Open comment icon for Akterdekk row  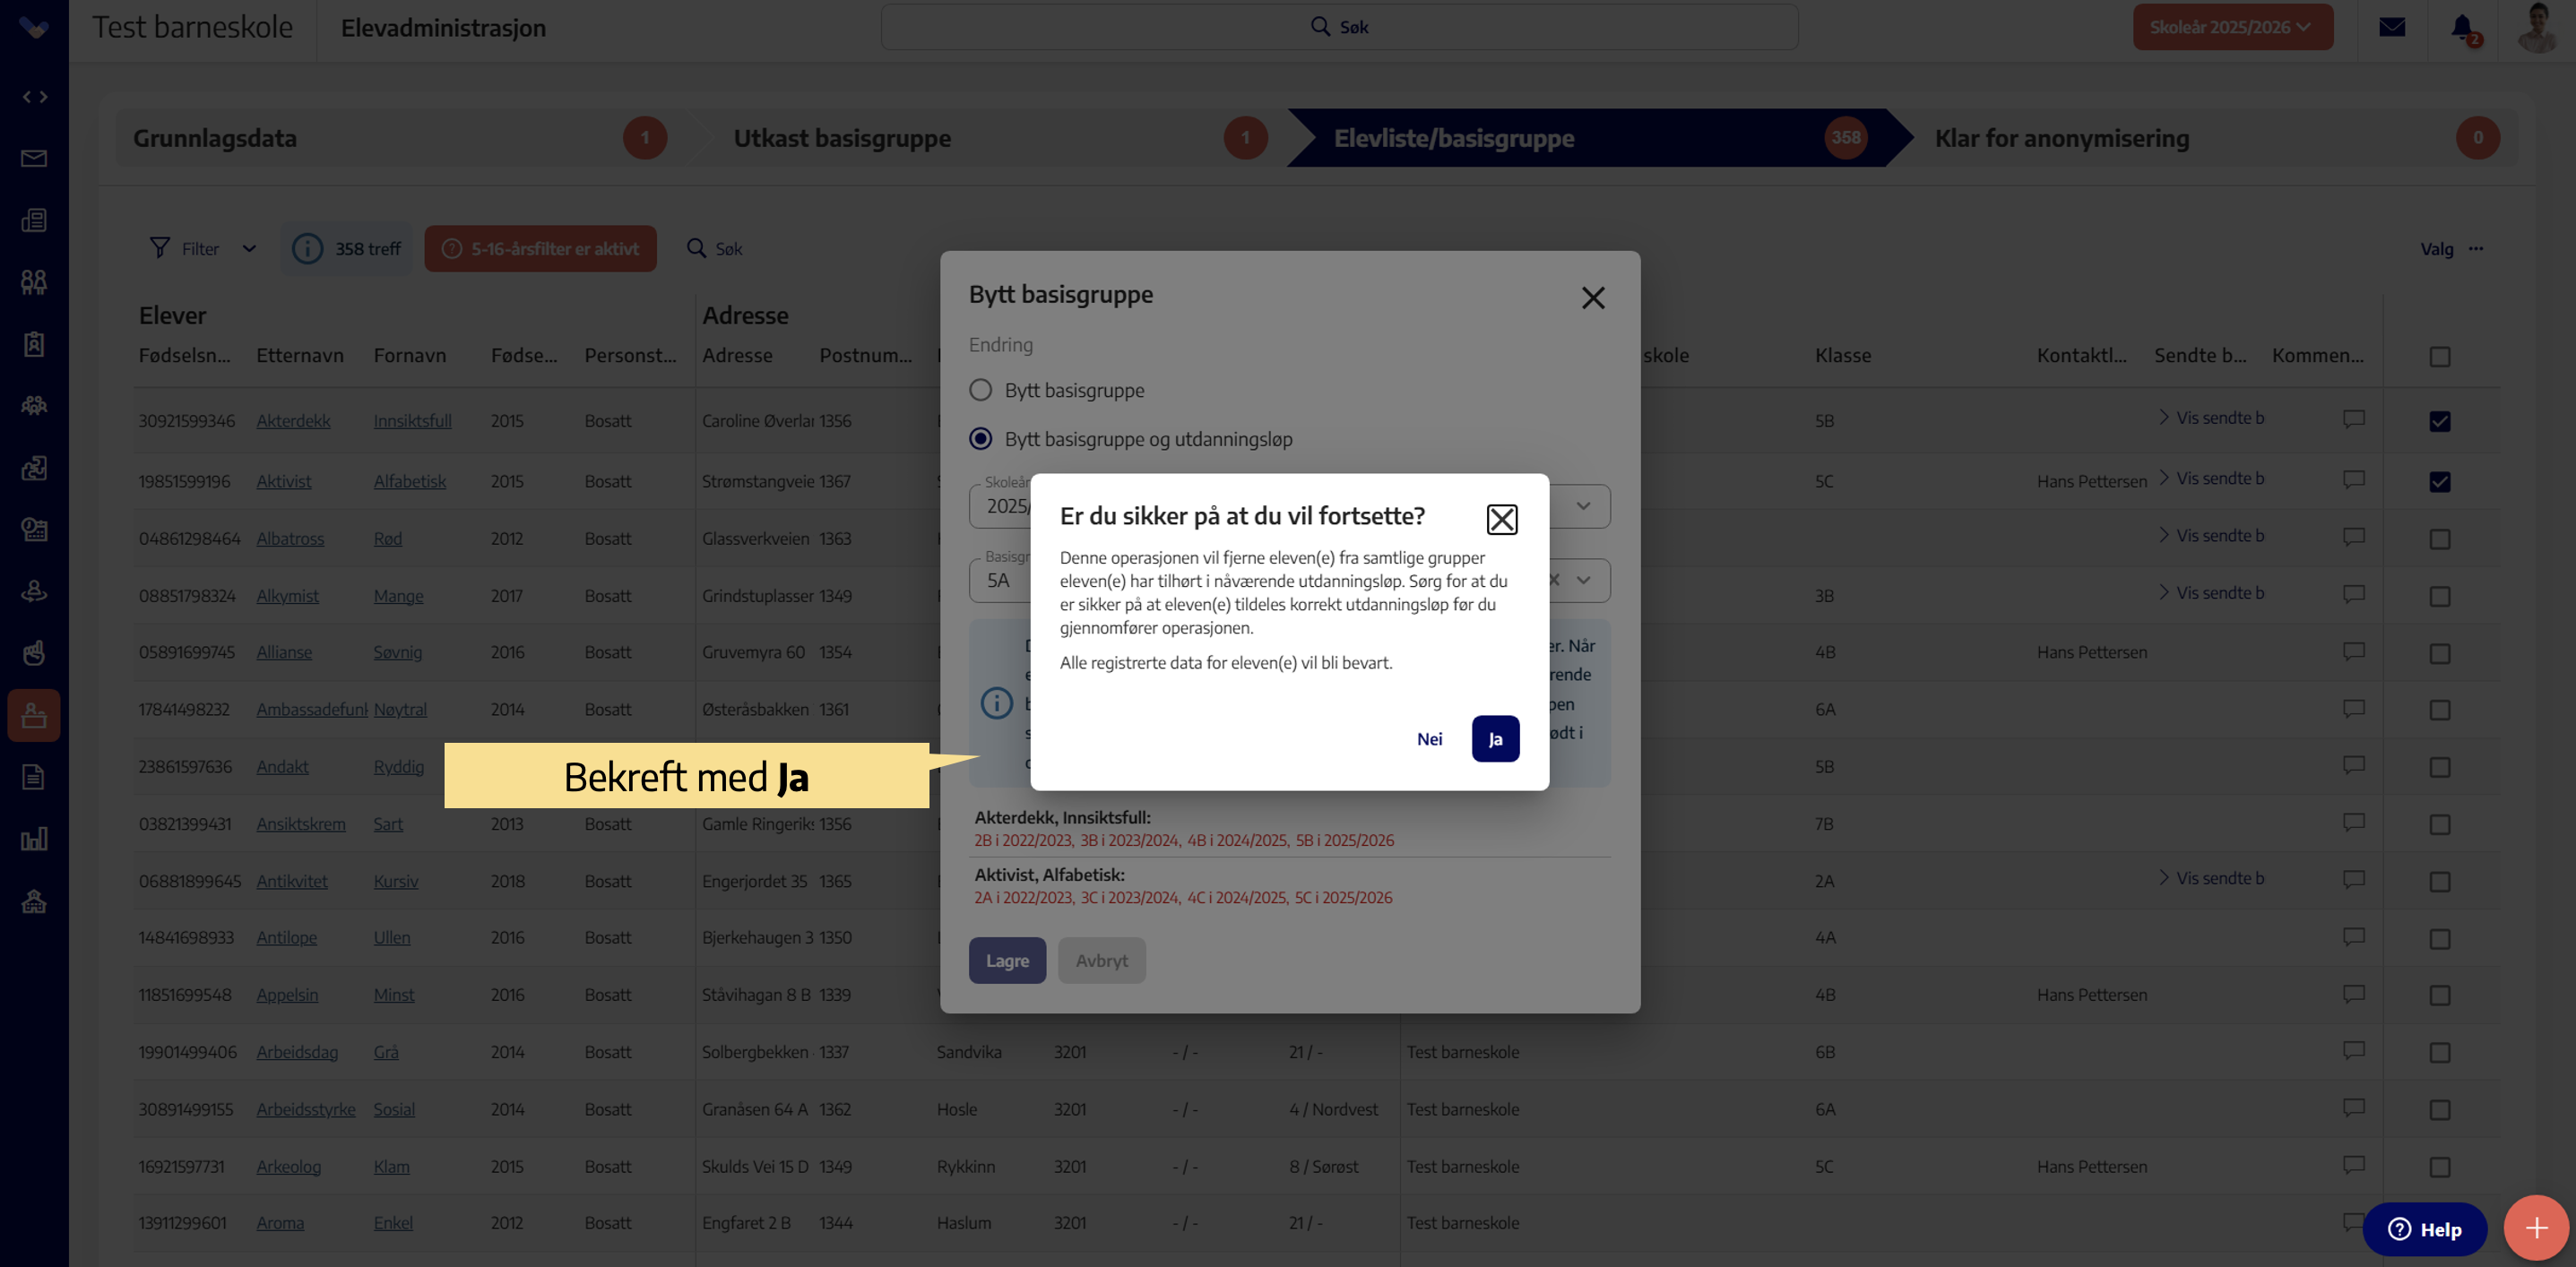(2354, 419)
